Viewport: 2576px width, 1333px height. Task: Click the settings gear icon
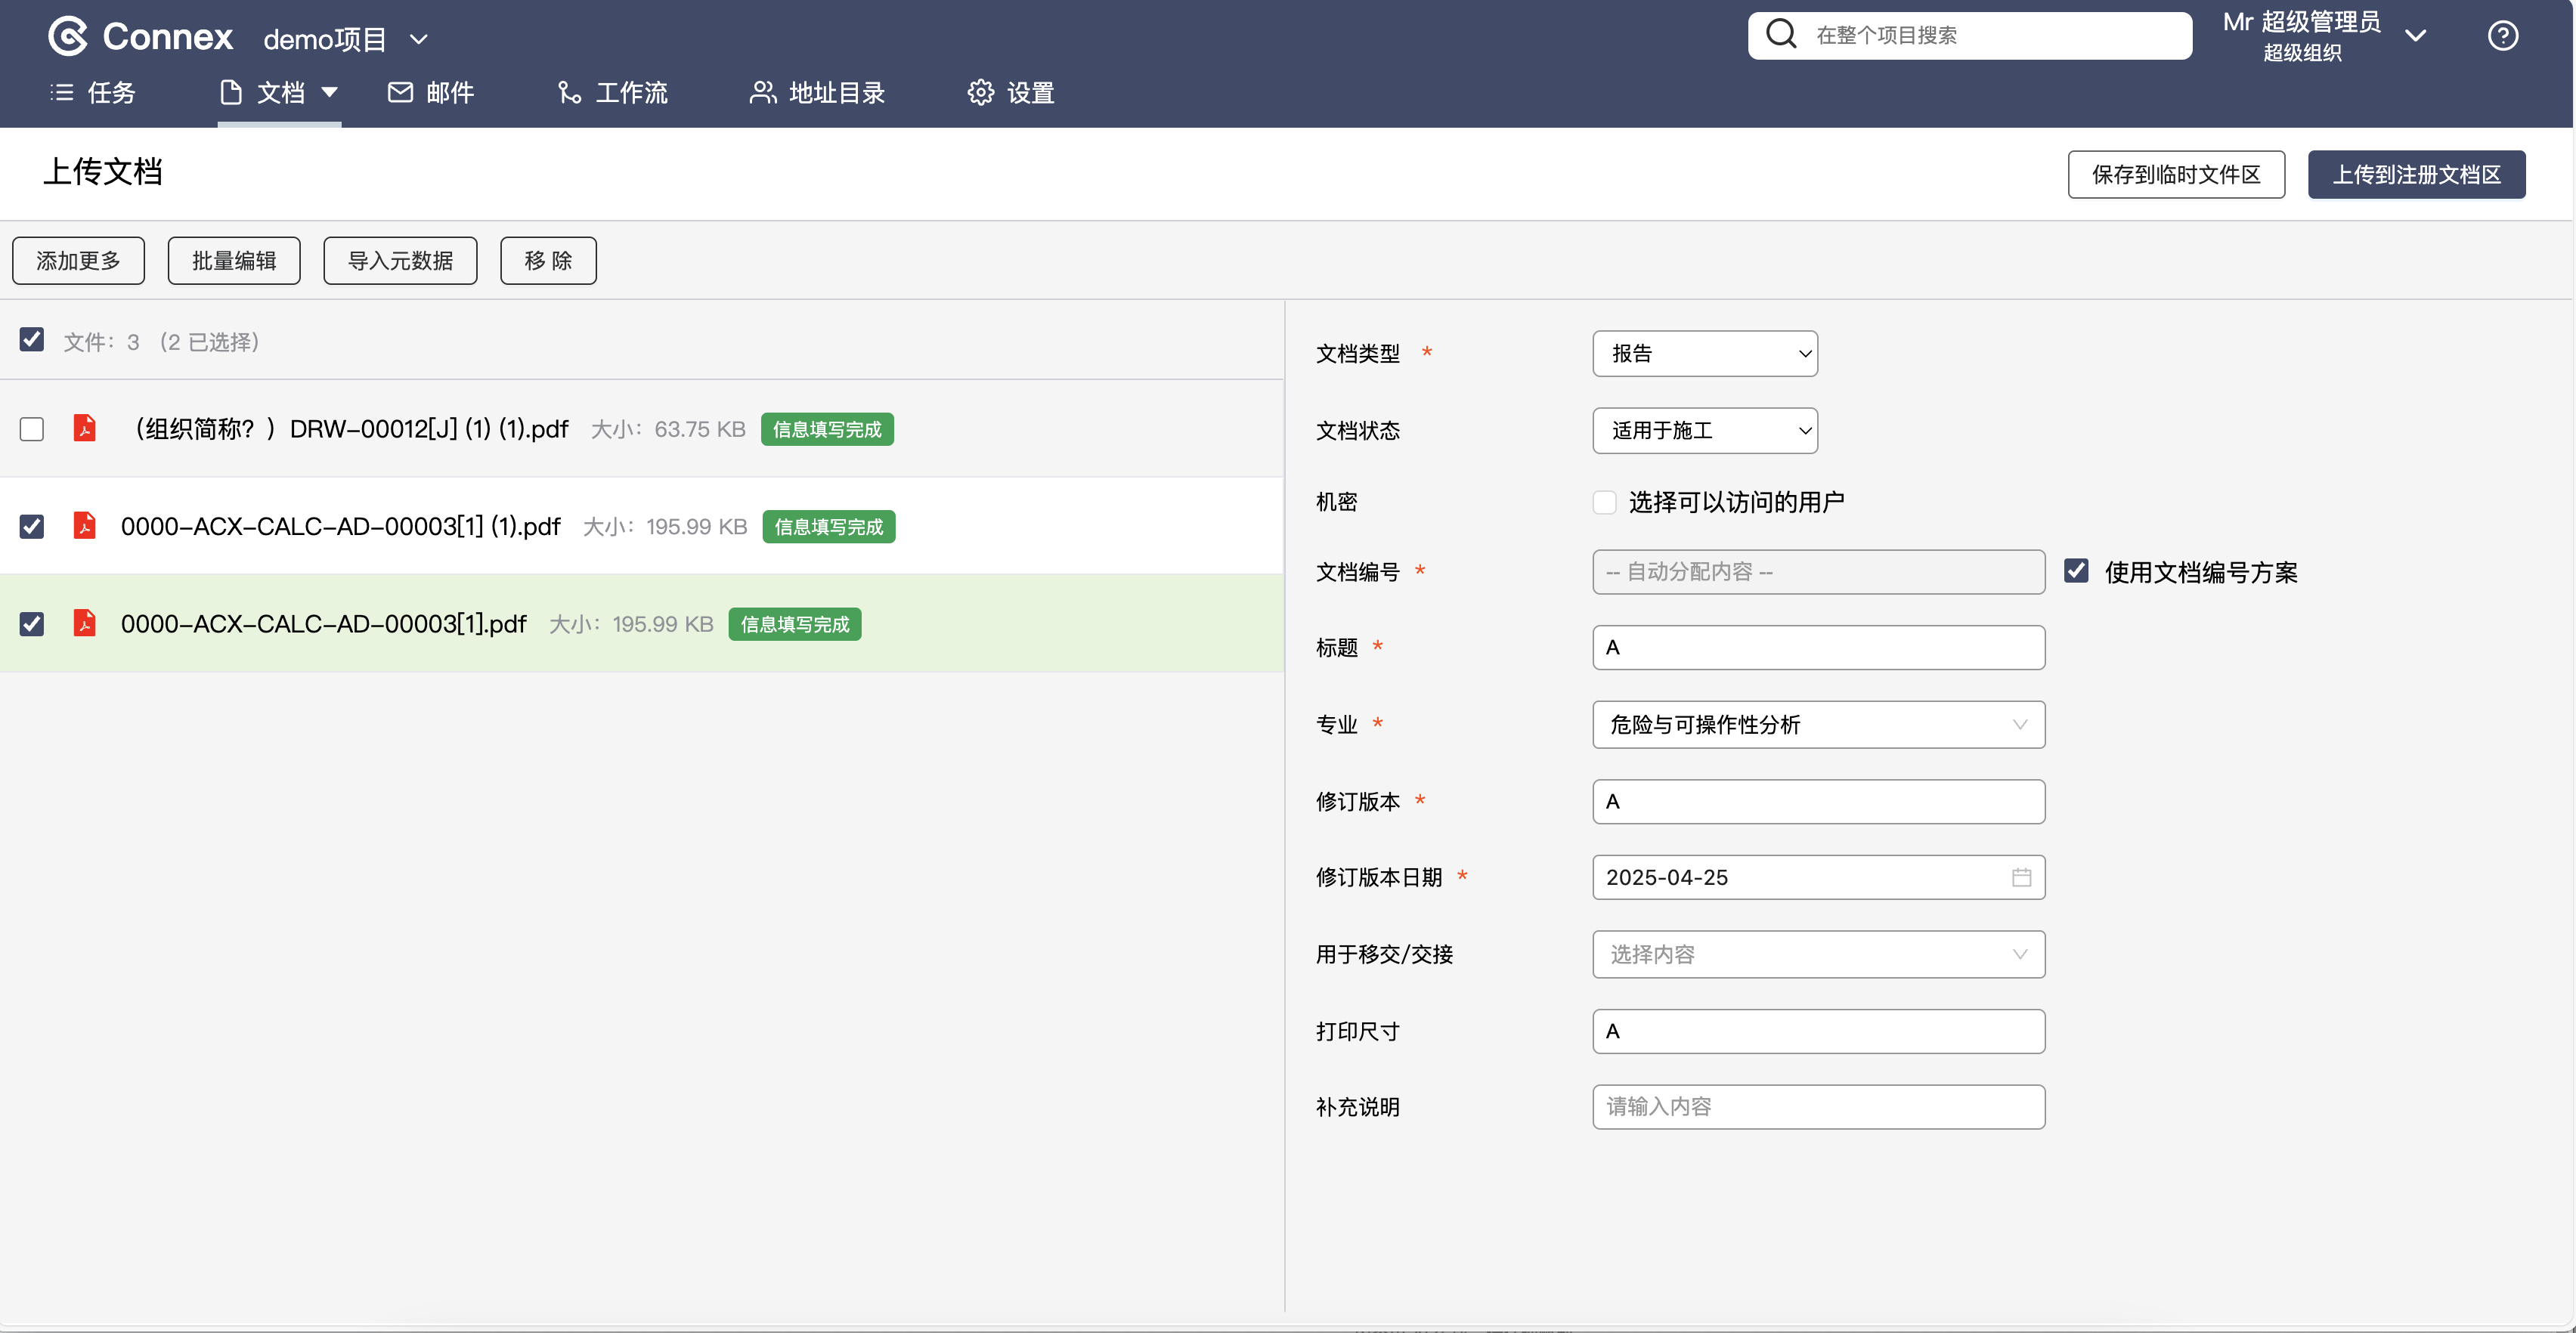point(980,92)
